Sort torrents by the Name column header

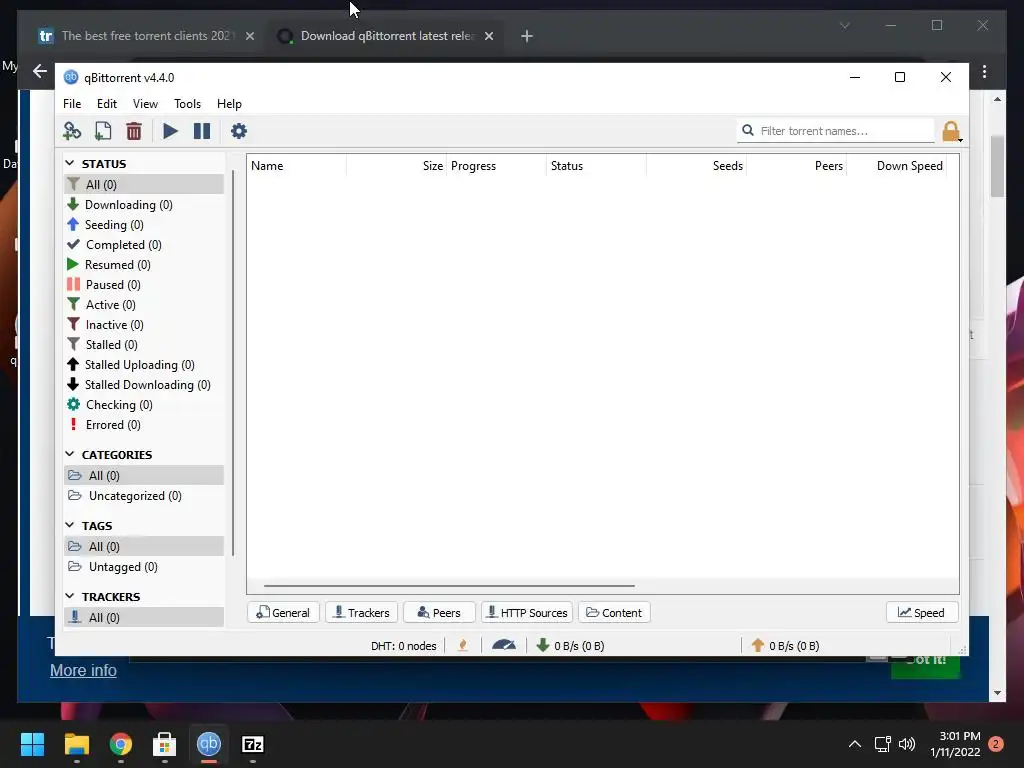(296, 166)
